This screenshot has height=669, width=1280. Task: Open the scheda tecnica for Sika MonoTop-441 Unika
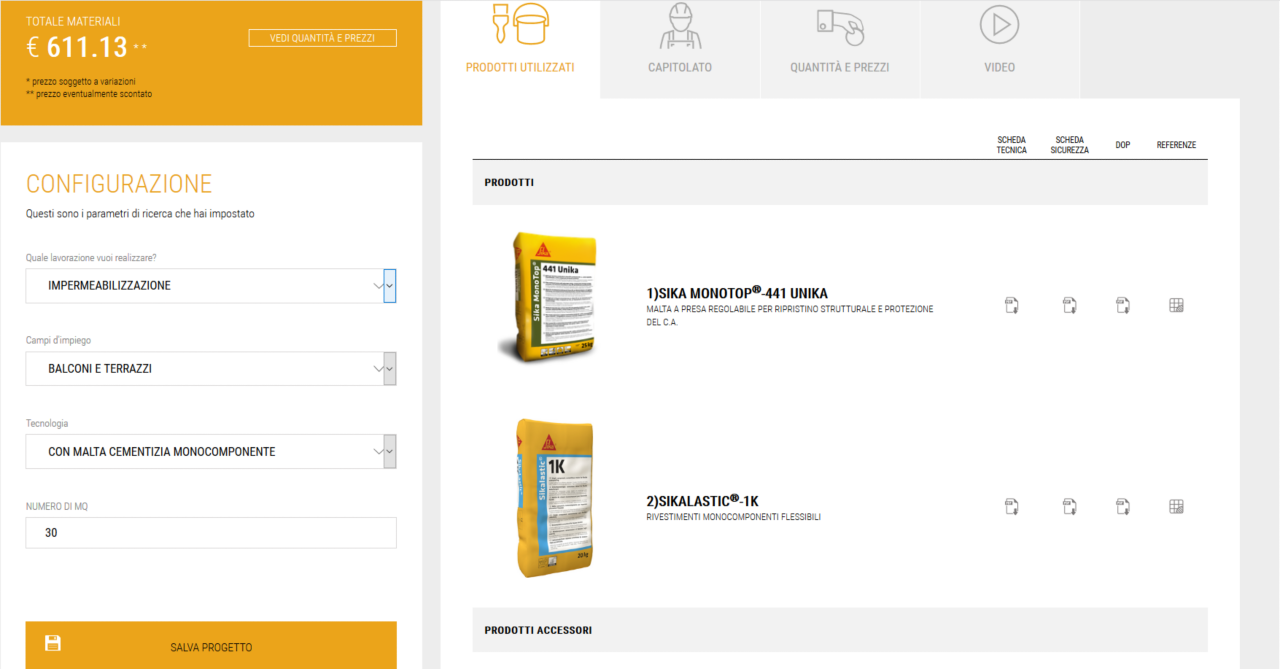point(1011,305)
